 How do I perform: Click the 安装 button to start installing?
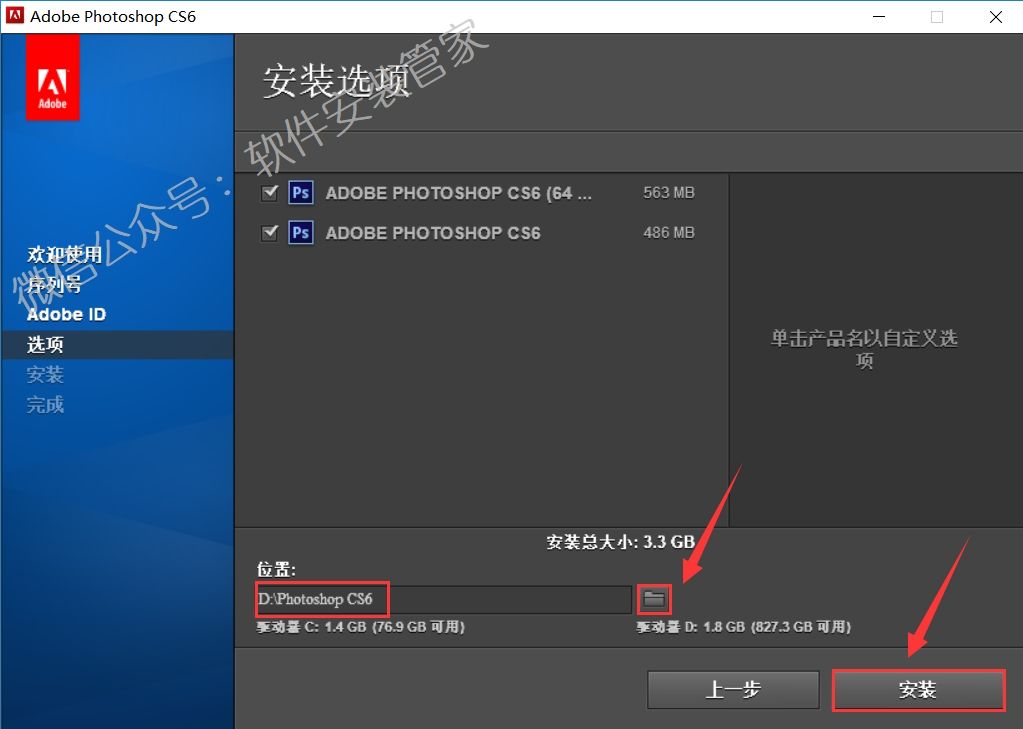(x=917, y=689)
